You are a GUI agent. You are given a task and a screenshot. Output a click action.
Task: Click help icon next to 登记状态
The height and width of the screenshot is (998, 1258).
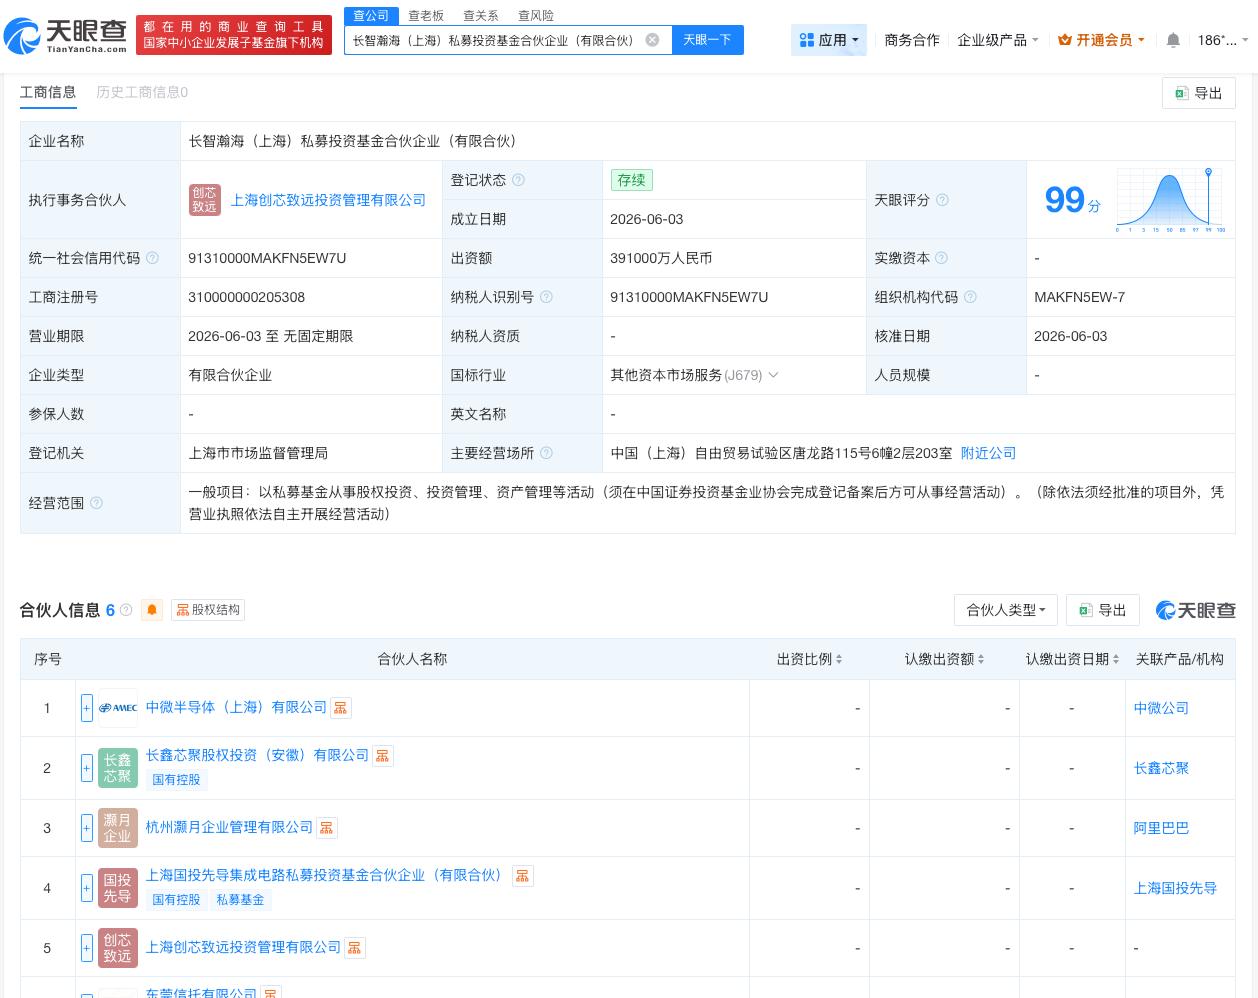click(x=518, y=180)
